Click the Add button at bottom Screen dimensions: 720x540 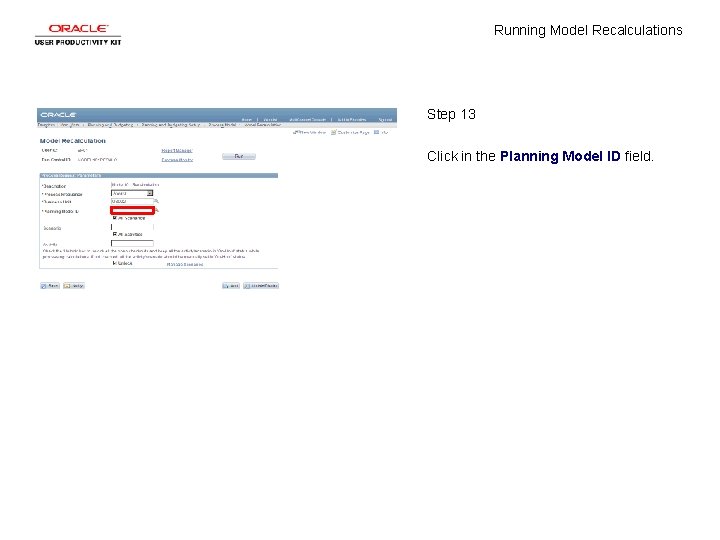coord(231,286)
